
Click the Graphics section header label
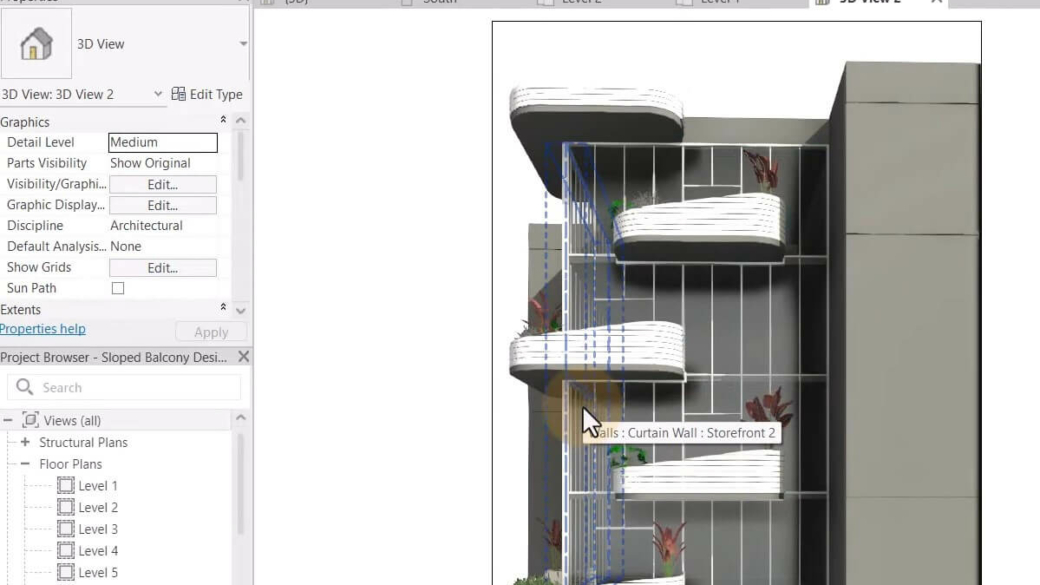[25, 122]
